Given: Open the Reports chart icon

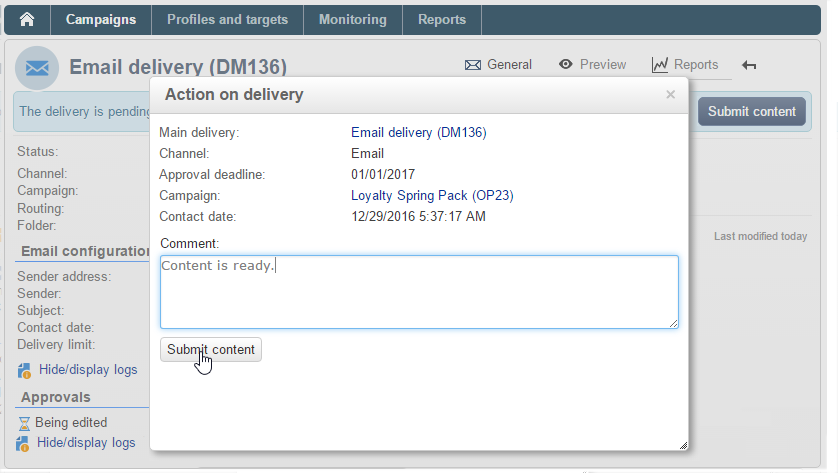Looking at the screenshot, I should click(x=659, y=65).
